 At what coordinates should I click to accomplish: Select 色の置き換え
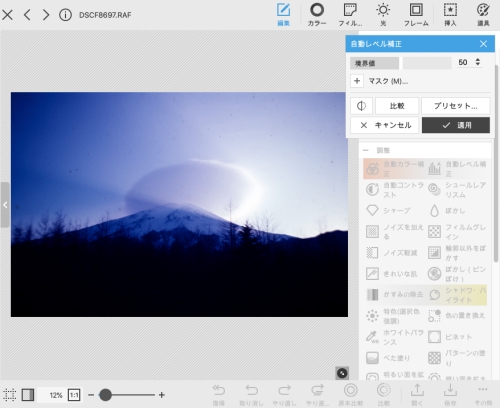[457, 316]
